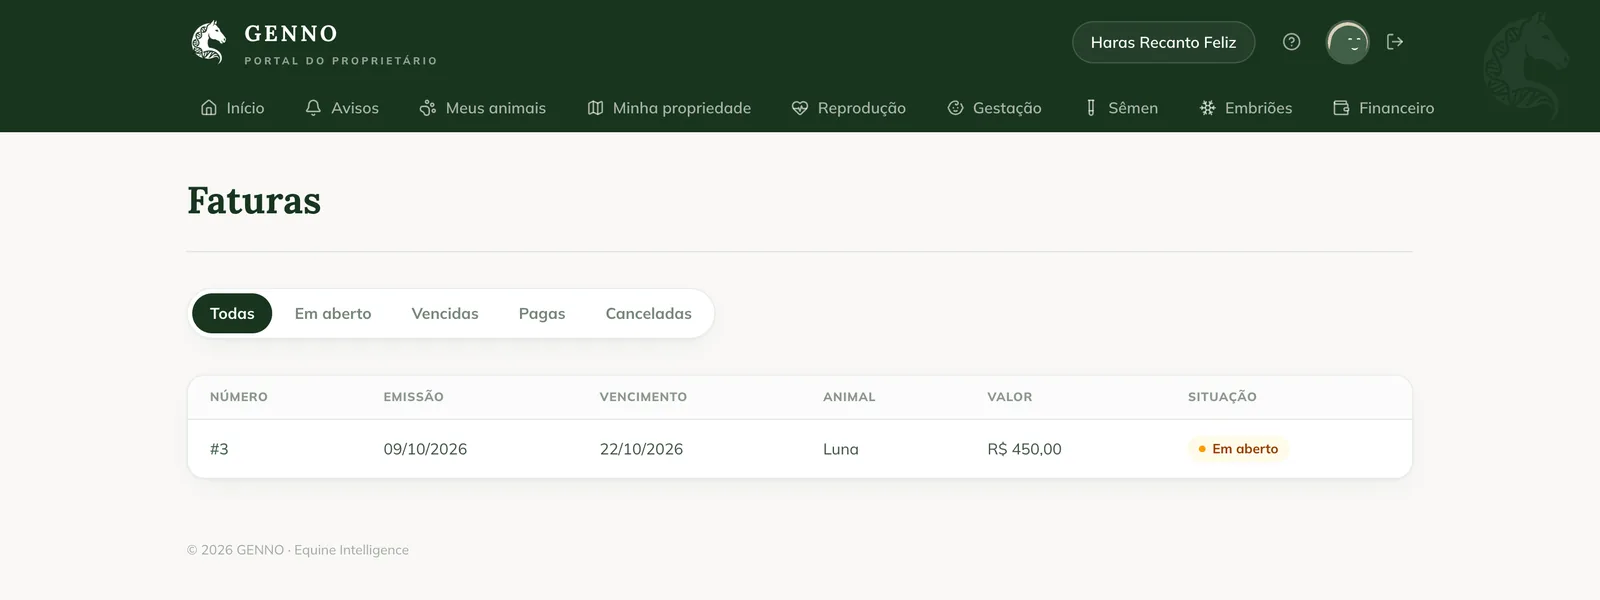Click the snowflake icon beside Embriões
This screenshot has width=1600, height=600.
1207,108
